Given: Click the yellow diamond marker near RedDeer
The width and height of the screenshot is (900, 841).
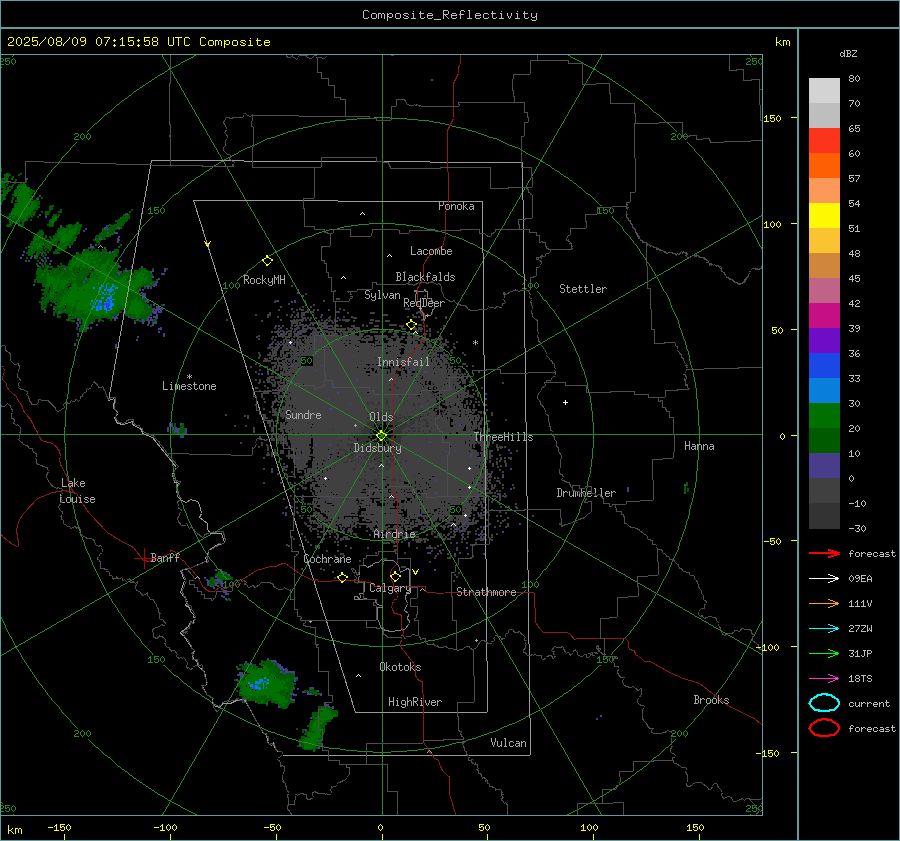Looking at the screenshot, I should pos(411,325).
